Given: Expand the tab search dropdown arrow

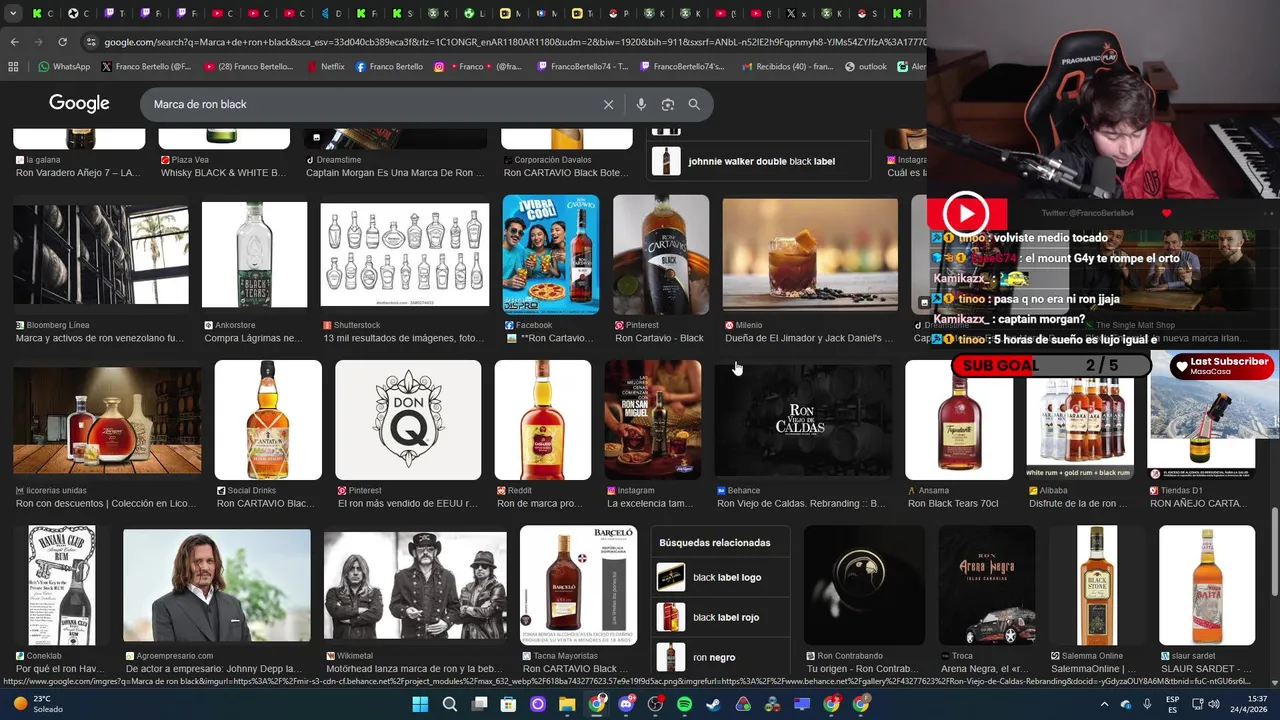Looking at the screenshot, I should tap(11, 13).
